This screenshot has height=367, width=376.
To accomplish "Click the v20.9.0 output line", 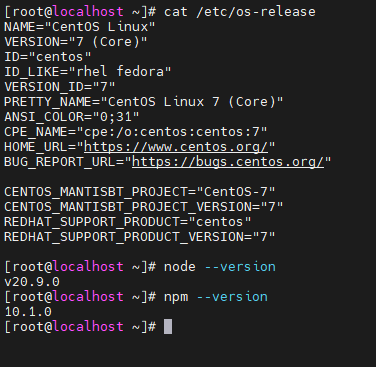I will click(x=32, y=282).
